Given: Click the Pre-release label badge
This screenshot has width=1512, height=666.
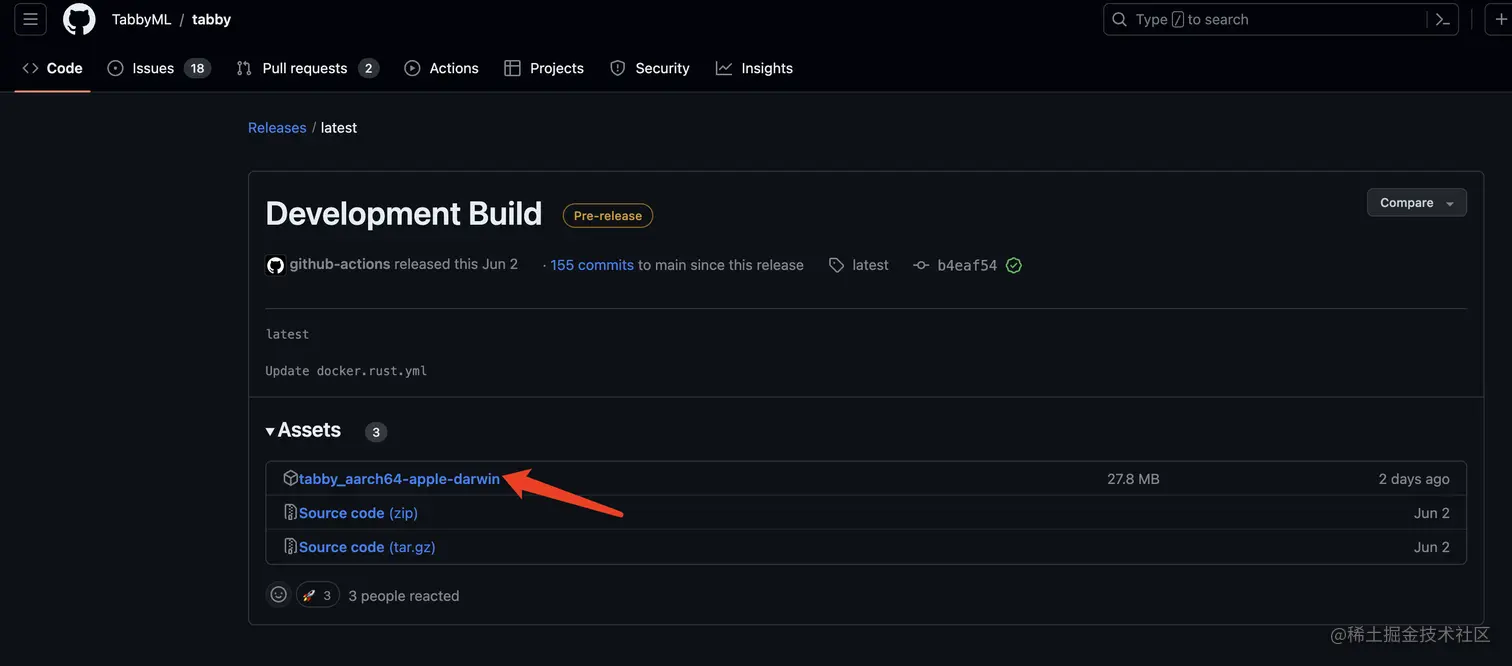Looking at the screenshot, I should pyautogui.click(x=608, y=215).
